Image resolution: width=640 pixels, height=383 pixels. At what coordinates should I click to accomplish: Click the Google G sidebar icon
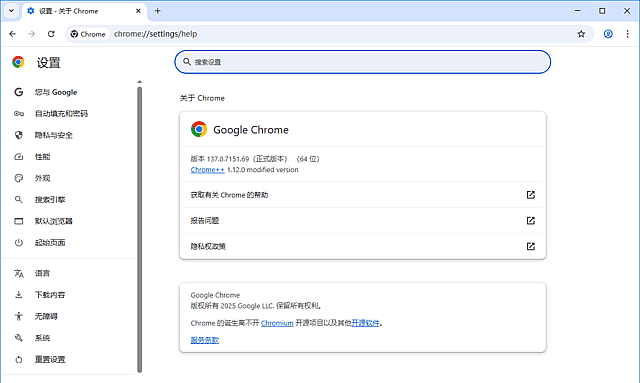click(x=19, y=92)
